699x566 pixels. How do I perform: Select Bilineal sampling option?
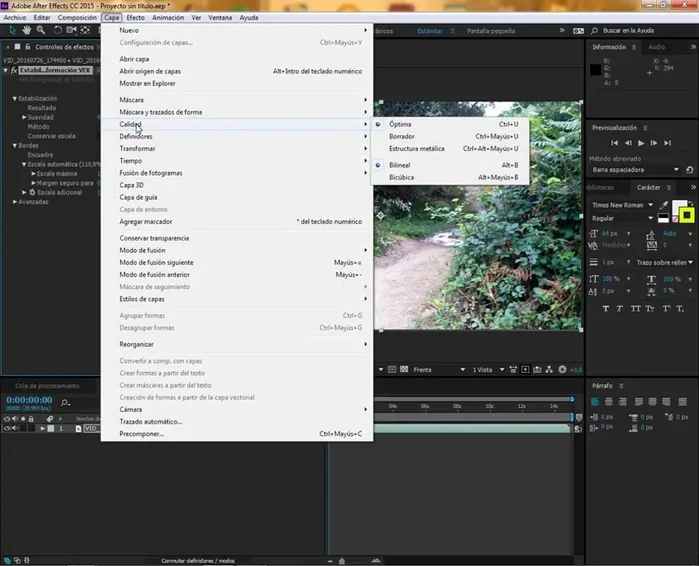[400, 165]
